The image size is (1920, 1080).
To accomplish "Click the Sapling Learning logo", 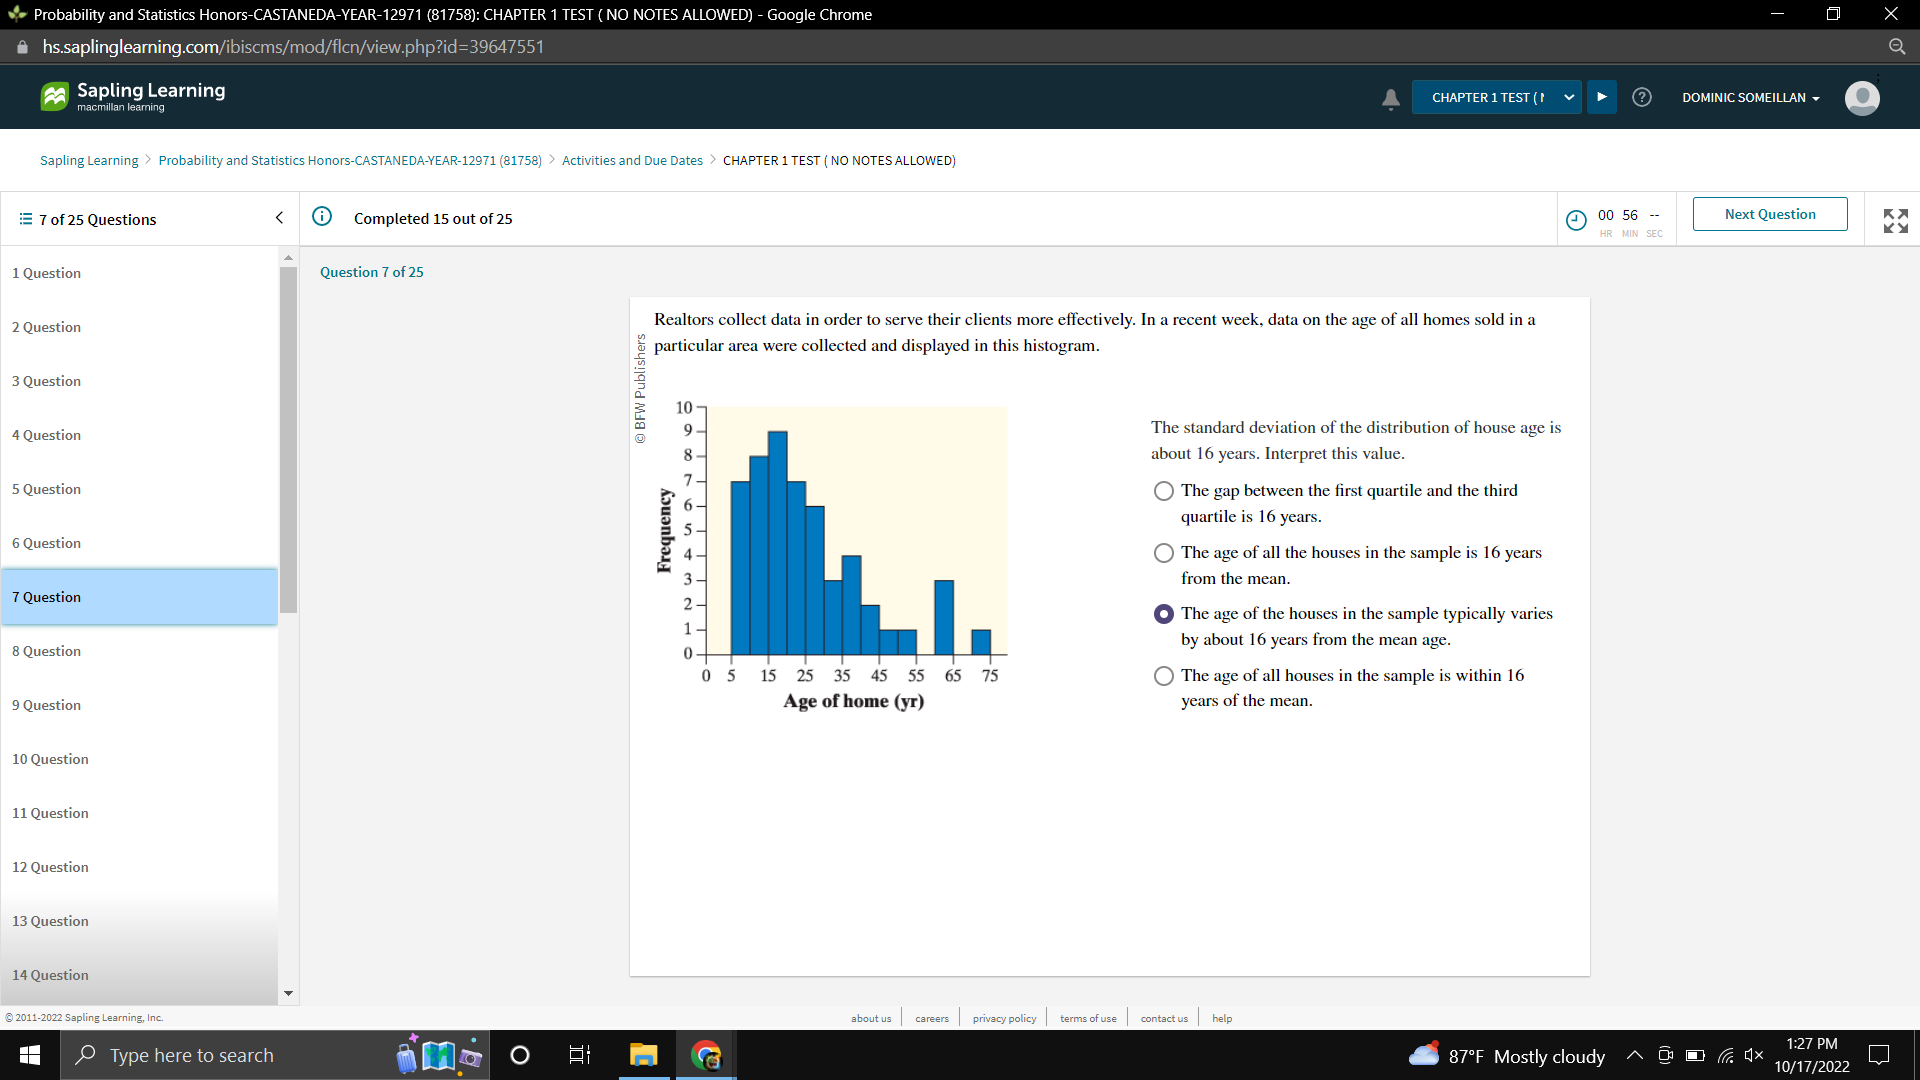I will 131,96.
